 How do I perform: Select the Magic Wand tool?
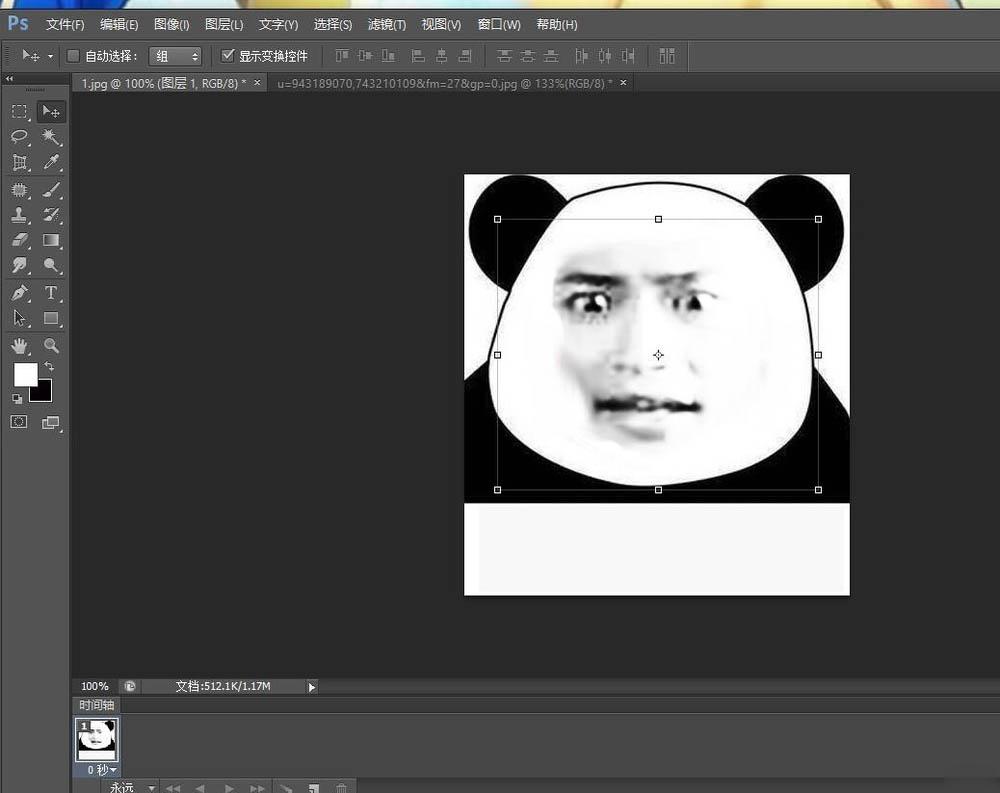coord(51,137)
